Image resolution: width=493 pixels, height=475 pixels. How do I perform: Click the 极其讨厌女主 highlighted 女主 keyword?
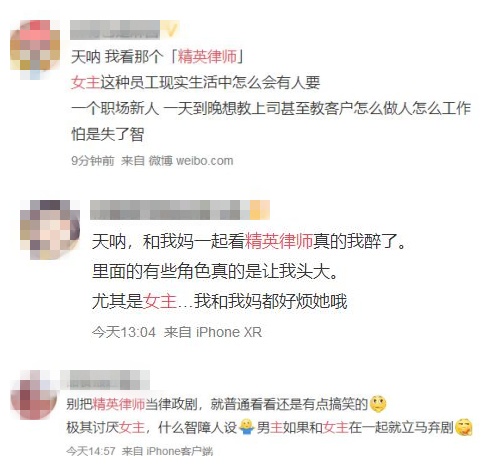132,427
